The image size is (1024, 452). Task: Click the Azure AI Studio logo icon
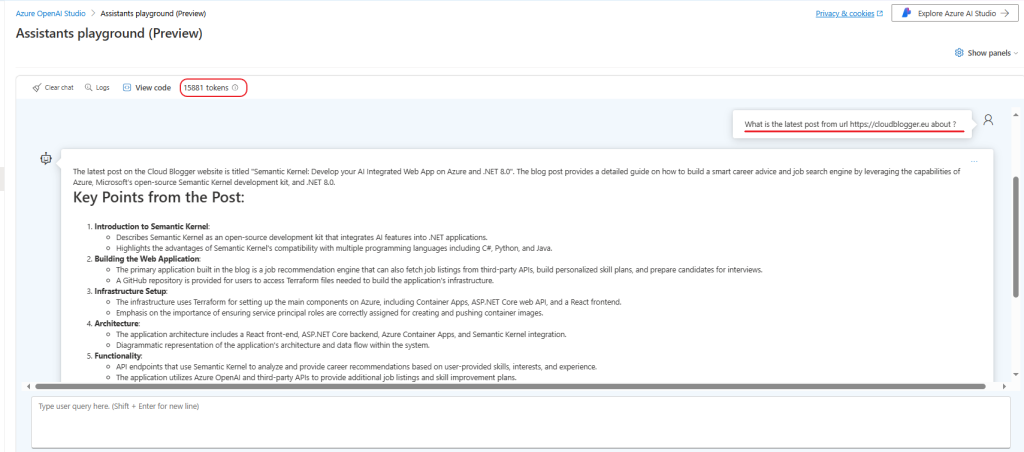tap(906, 13)
